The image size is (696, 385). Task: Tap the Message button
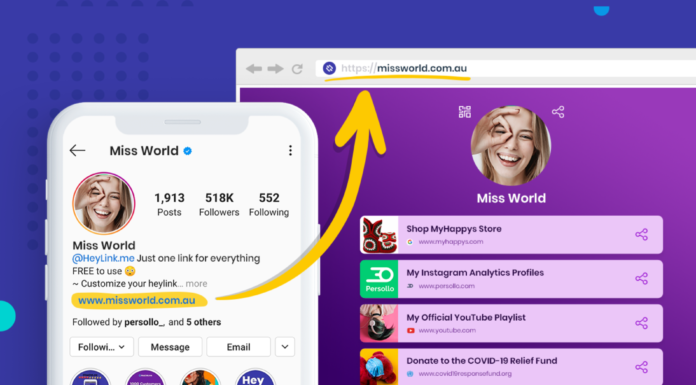pos(170,347)
